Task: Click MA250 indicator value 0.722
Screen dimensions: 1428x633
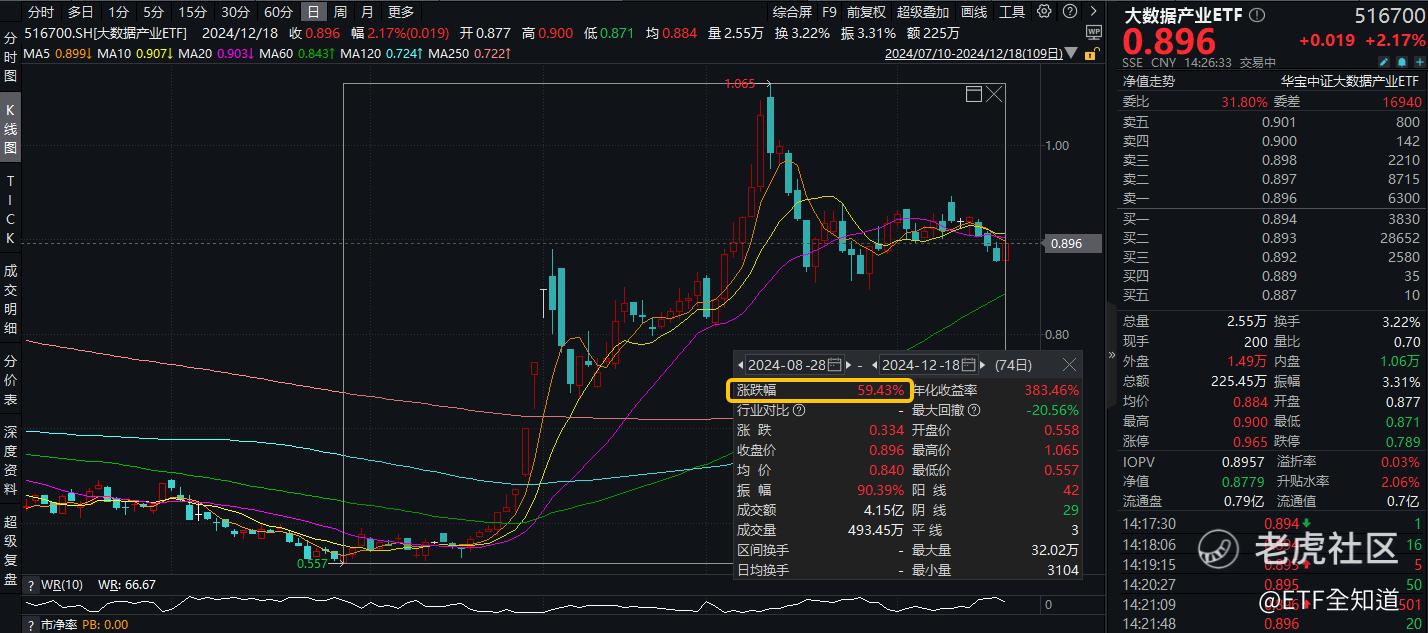Action: pyautogui.click(x=494, y=53)
